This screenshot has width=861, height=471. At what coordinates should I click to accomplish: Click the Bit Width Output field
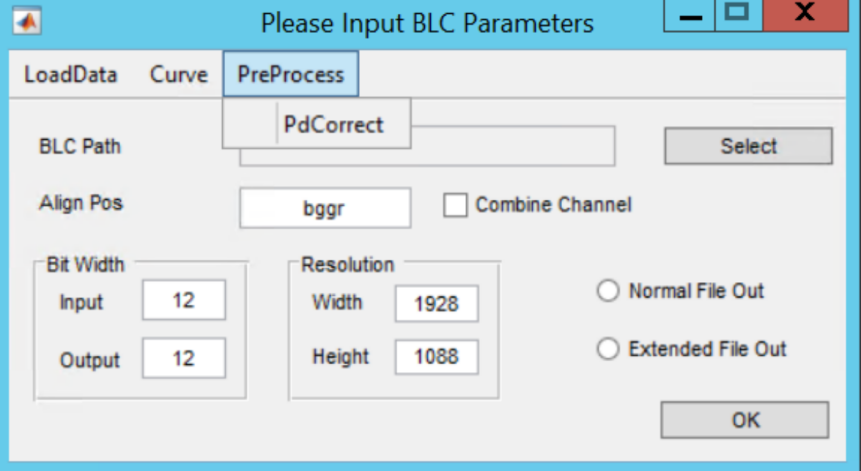tap(184, 358)
